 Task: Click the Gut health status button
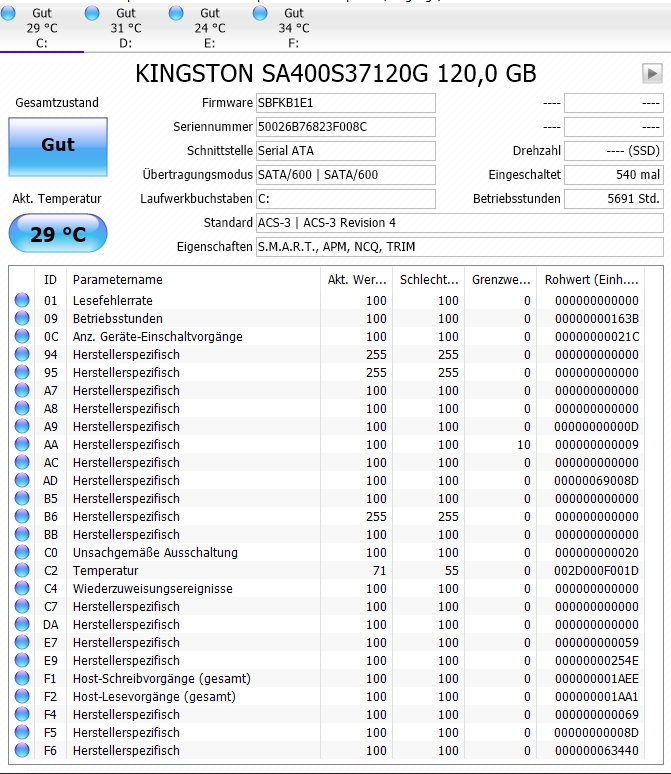(58, 147)
